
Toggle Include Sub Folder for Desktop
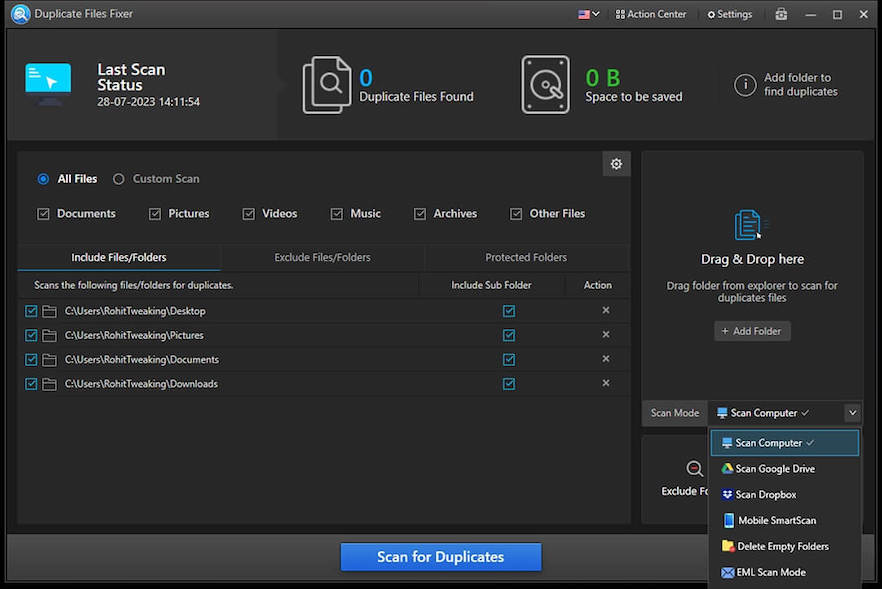click(x=509, y=311)
